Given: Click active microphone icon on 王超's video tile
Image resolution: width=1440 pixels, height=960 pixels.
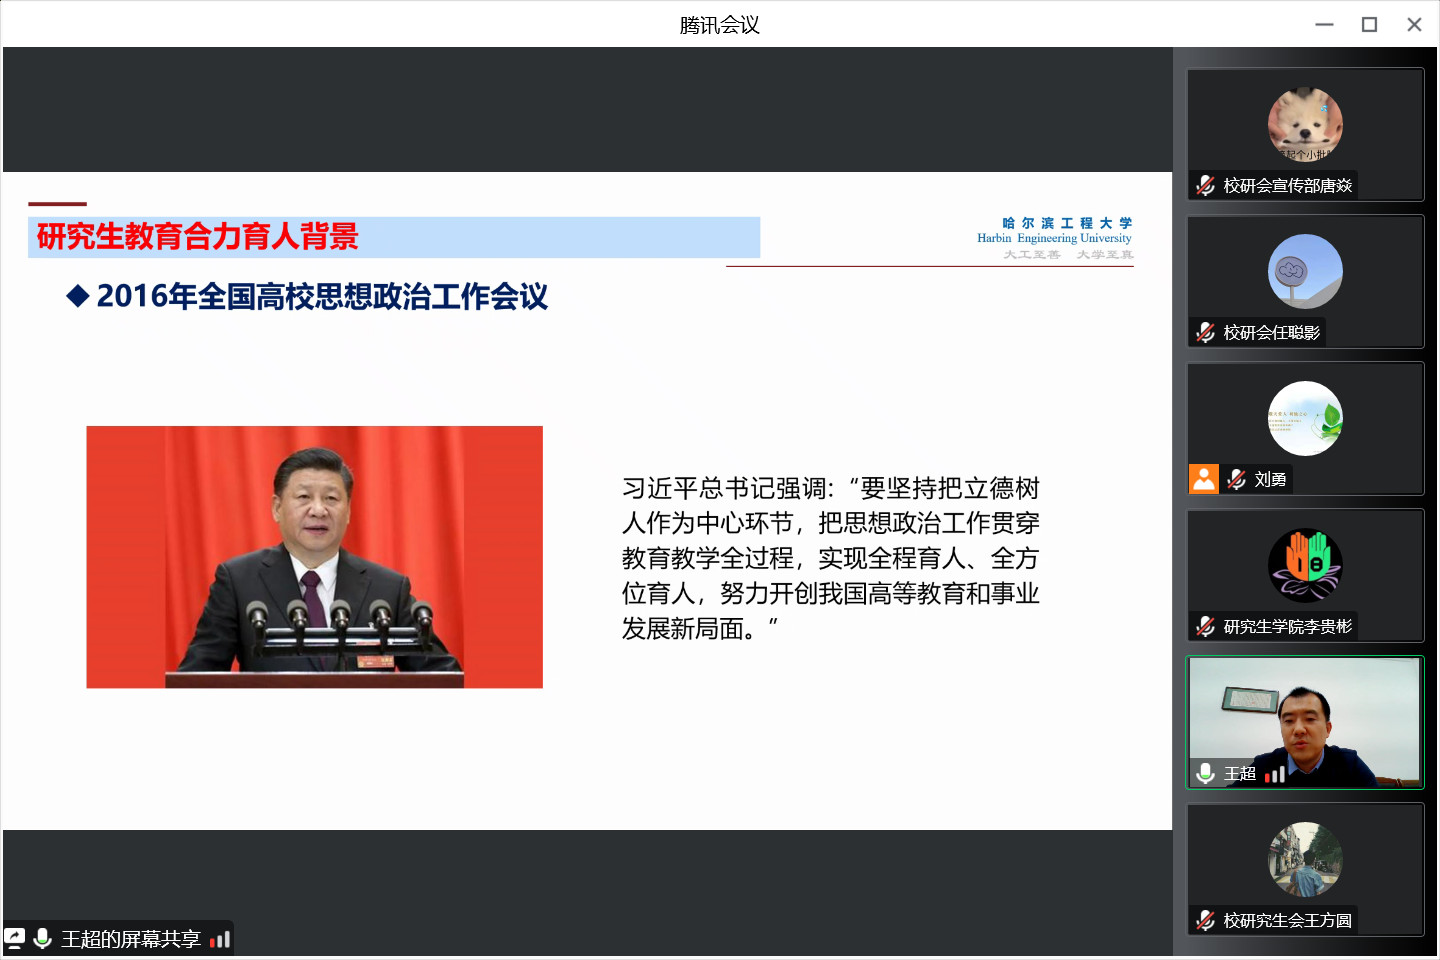Looking at the screenshot, I should pyautogui.click(x=1205, y=773).
